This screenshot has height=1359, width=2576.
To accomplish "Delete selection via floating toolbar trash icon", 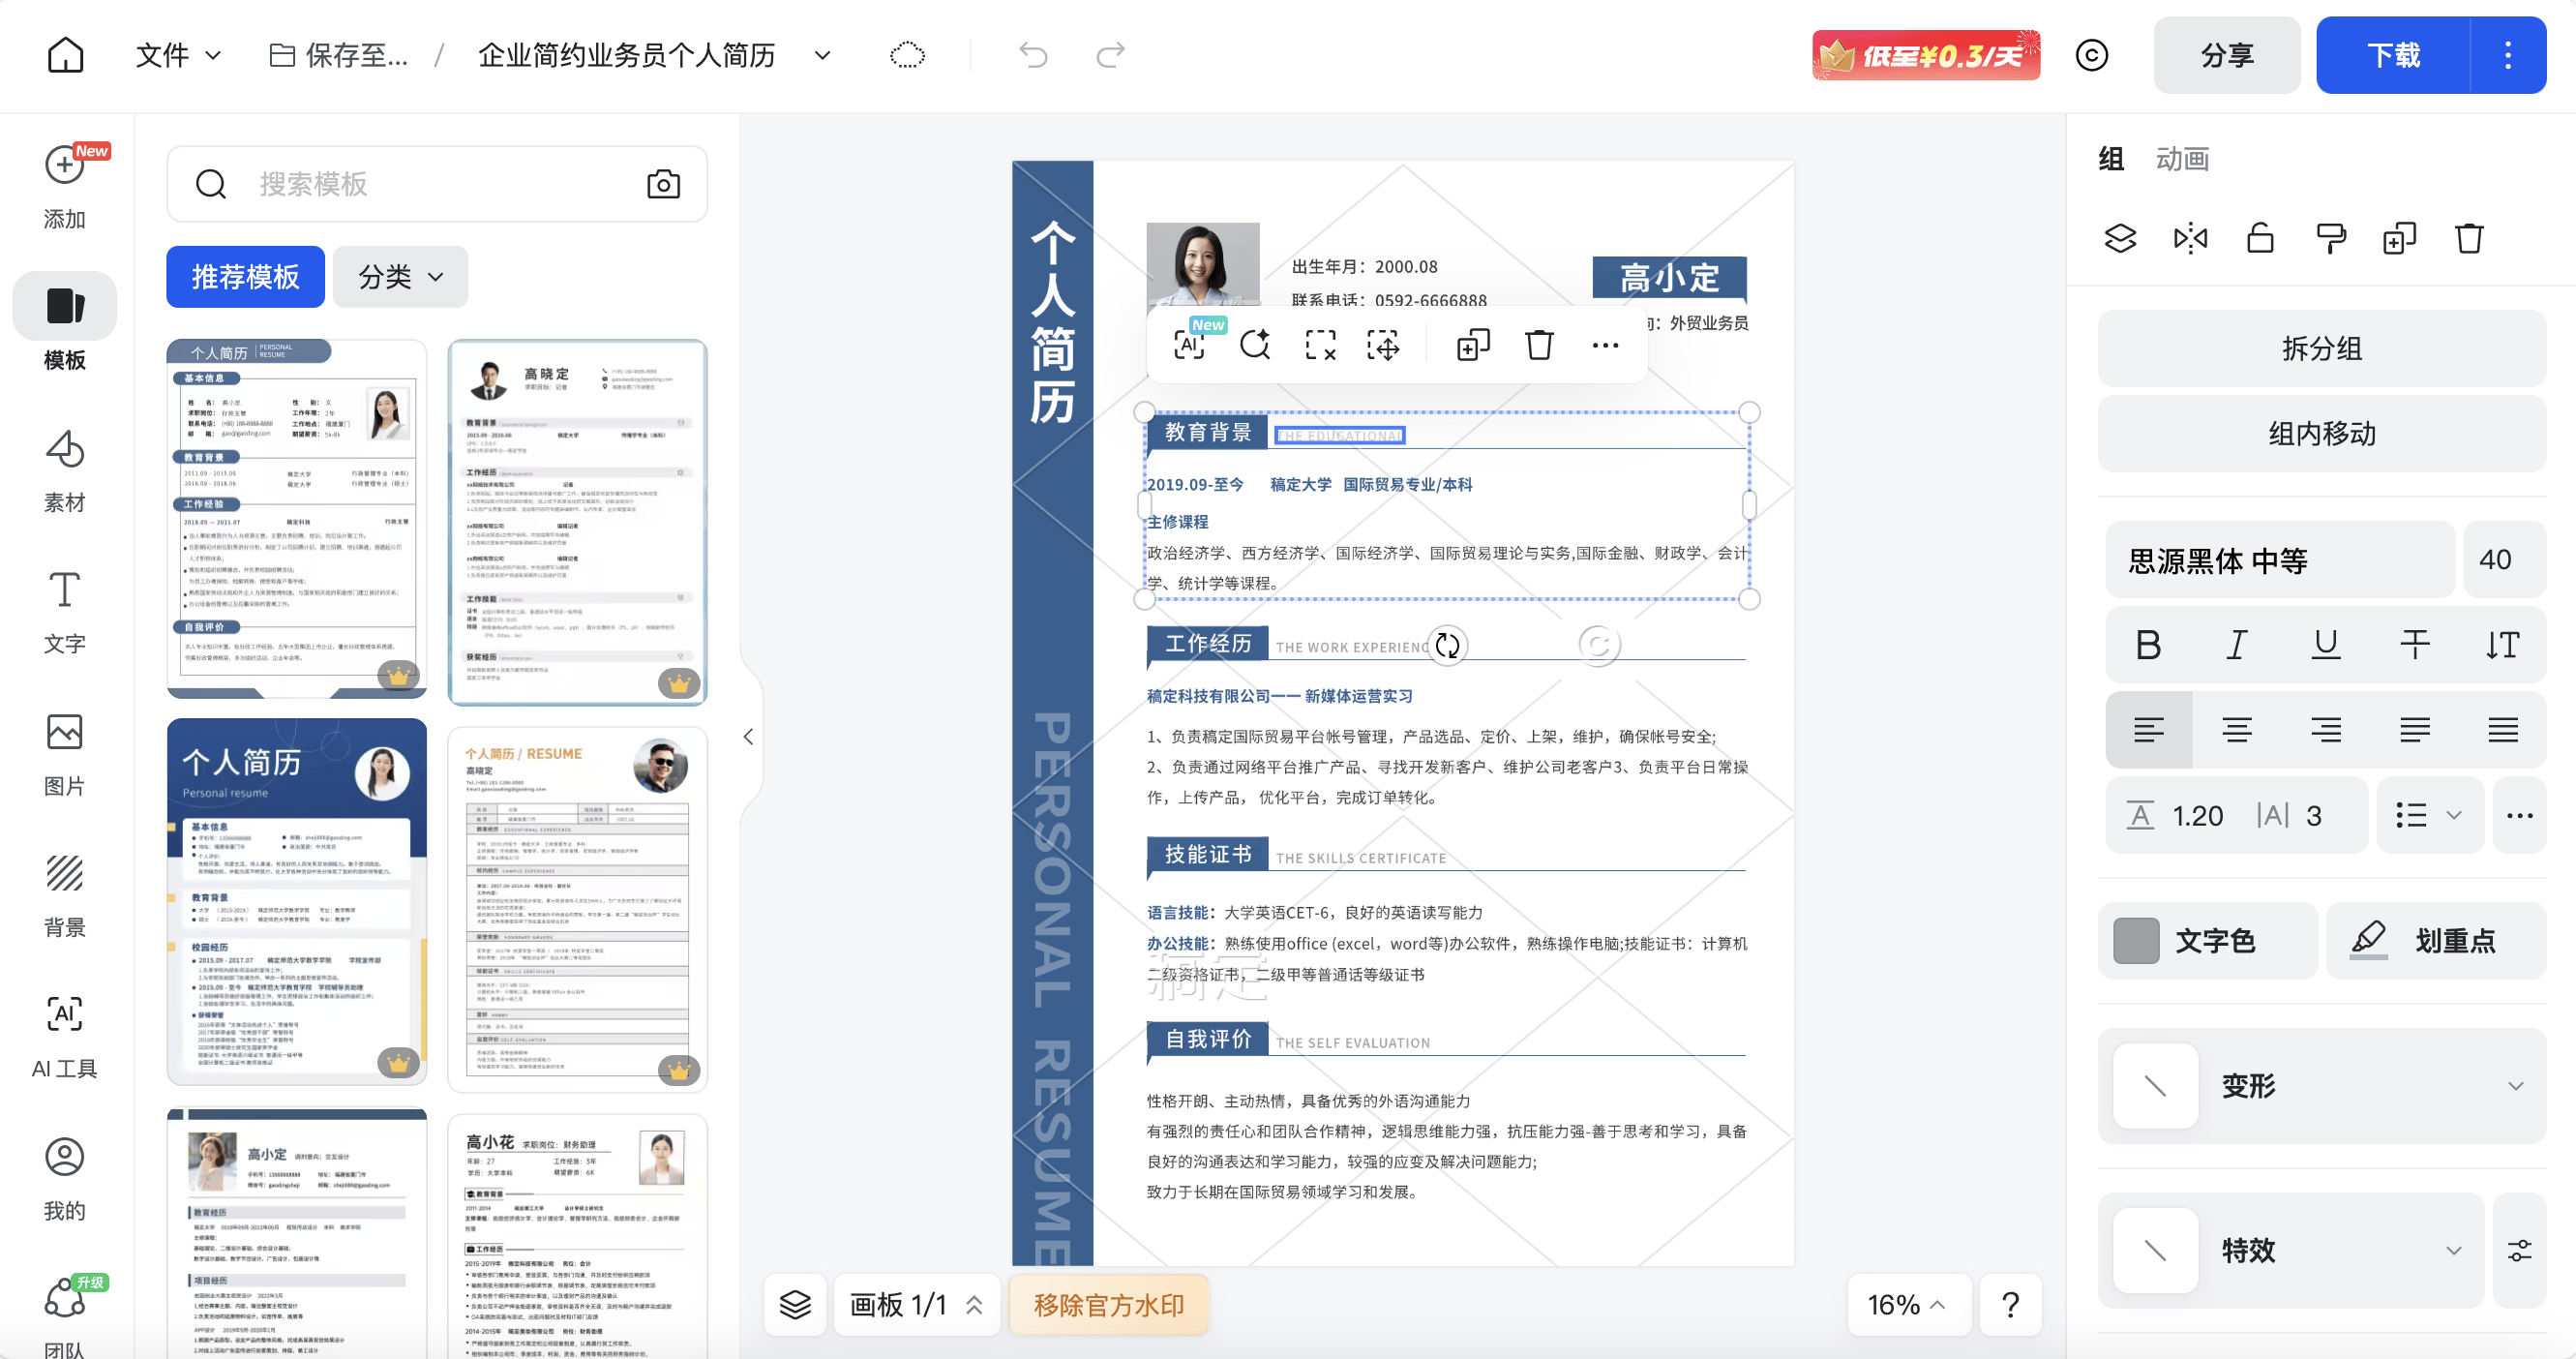I will pos(1539,345).
